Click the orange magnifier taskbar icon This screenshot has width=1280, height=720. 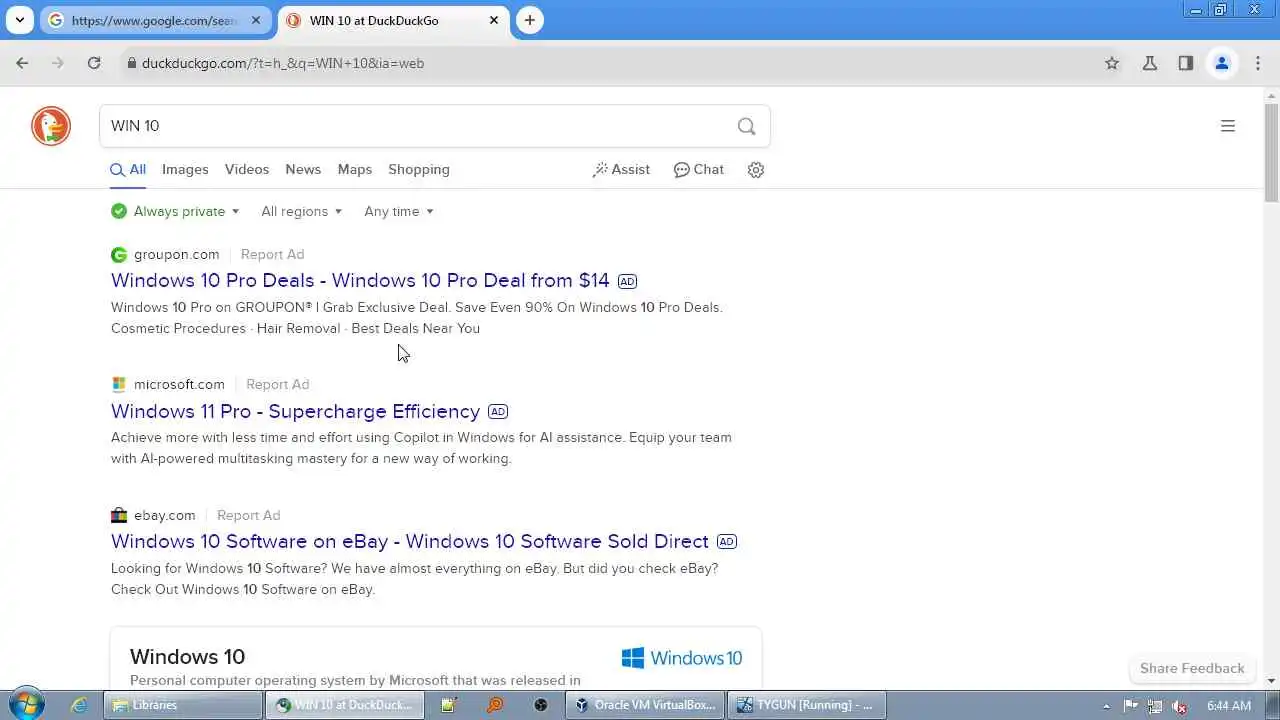click(x=495, y=705)
